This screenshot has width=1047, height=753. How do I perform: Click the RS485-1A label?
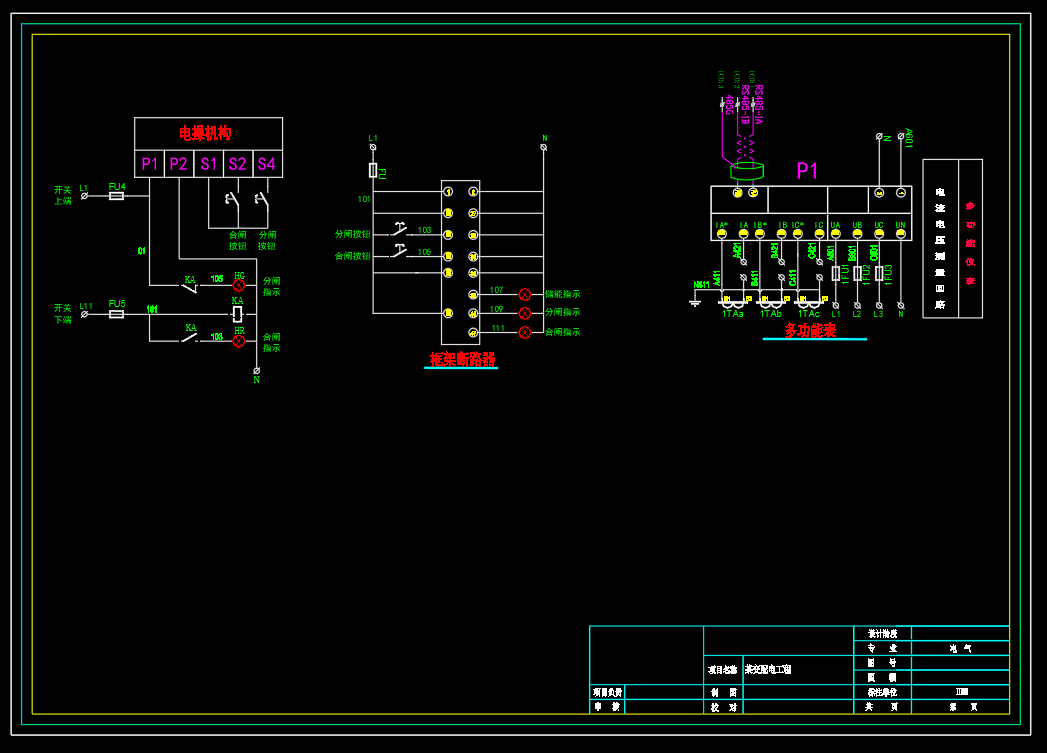click(x=759, y=105)
